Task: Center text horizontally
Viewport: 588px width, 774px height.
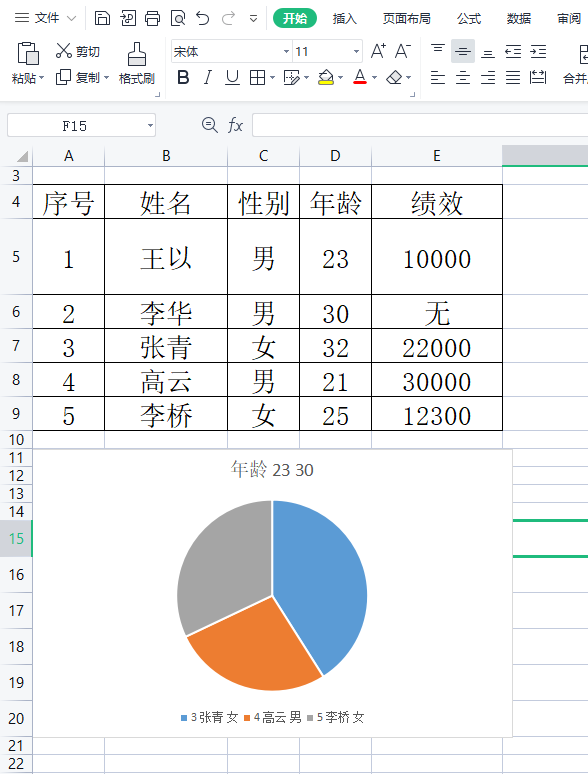Action: (463, 77)
